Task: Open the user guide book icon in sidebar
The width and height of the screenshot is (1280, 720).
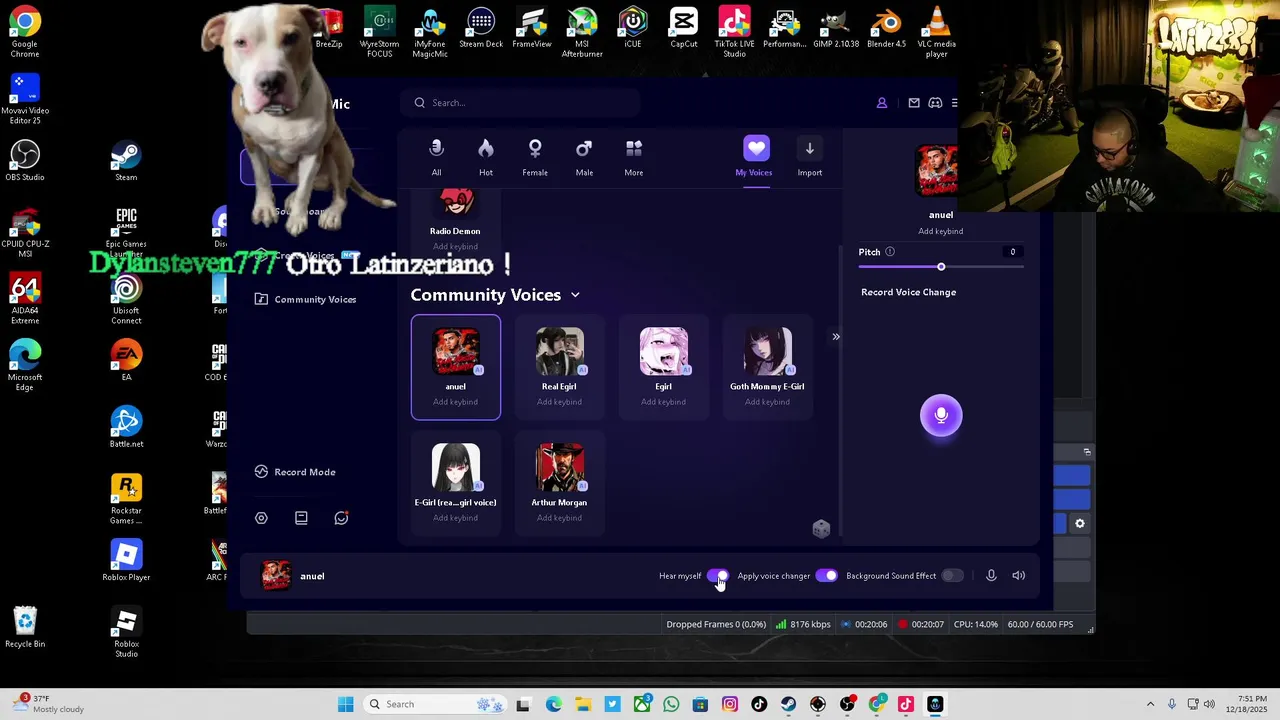Action: coord(301,518)
